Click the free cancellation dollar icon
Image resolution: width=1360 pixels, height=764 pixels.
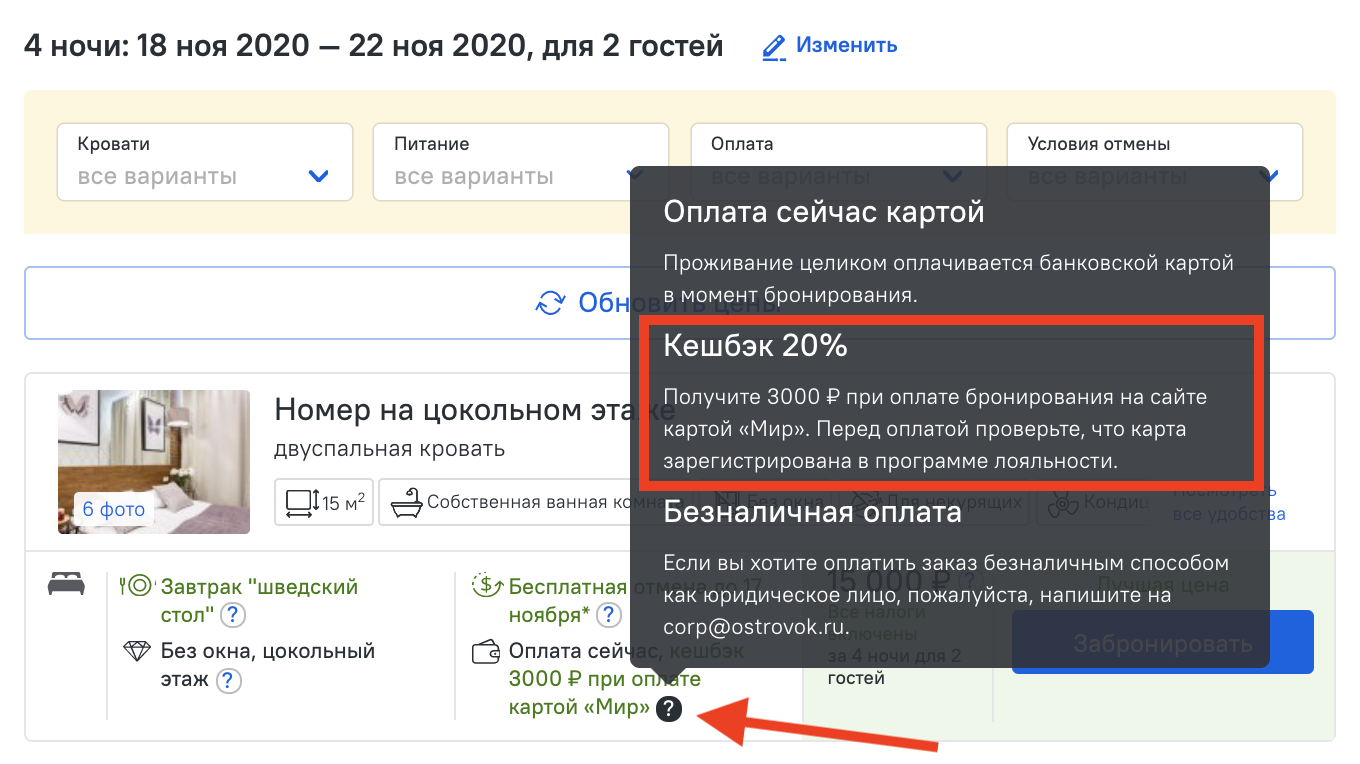pyautogui.click(x=486, y=586)
